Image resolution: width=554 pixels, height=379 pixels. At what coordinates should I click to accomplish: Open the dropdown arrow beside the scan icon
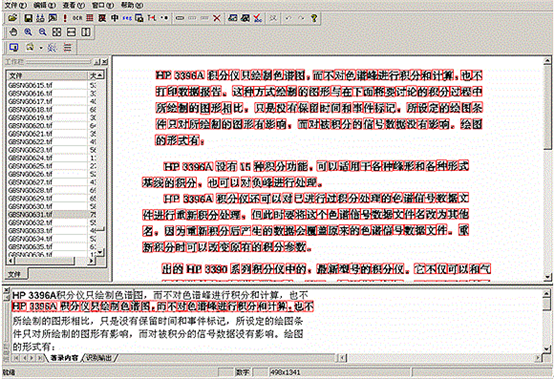(41, 48)
